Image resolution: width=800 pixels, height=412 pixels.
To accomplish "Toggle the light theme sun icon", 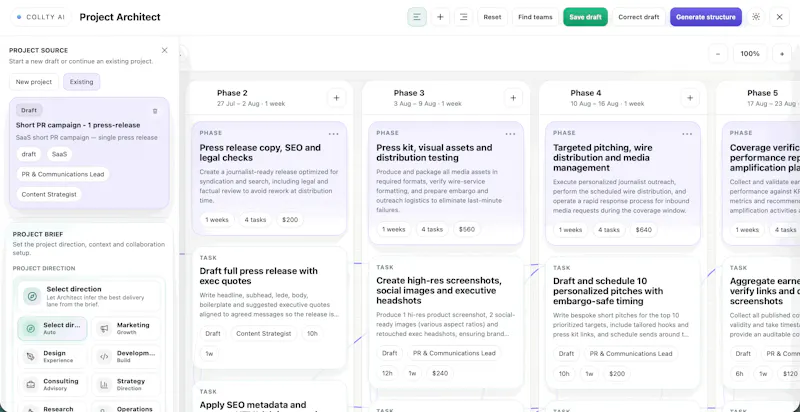I will [756, 17].
